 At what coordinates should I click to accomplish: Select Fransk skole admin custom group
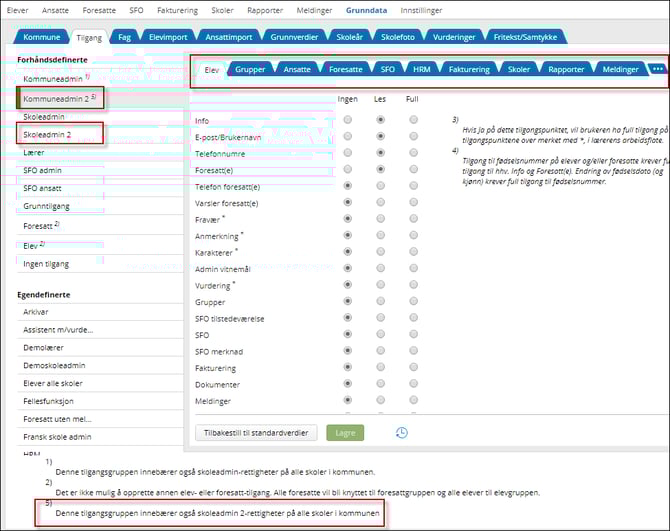pos(57,437)
